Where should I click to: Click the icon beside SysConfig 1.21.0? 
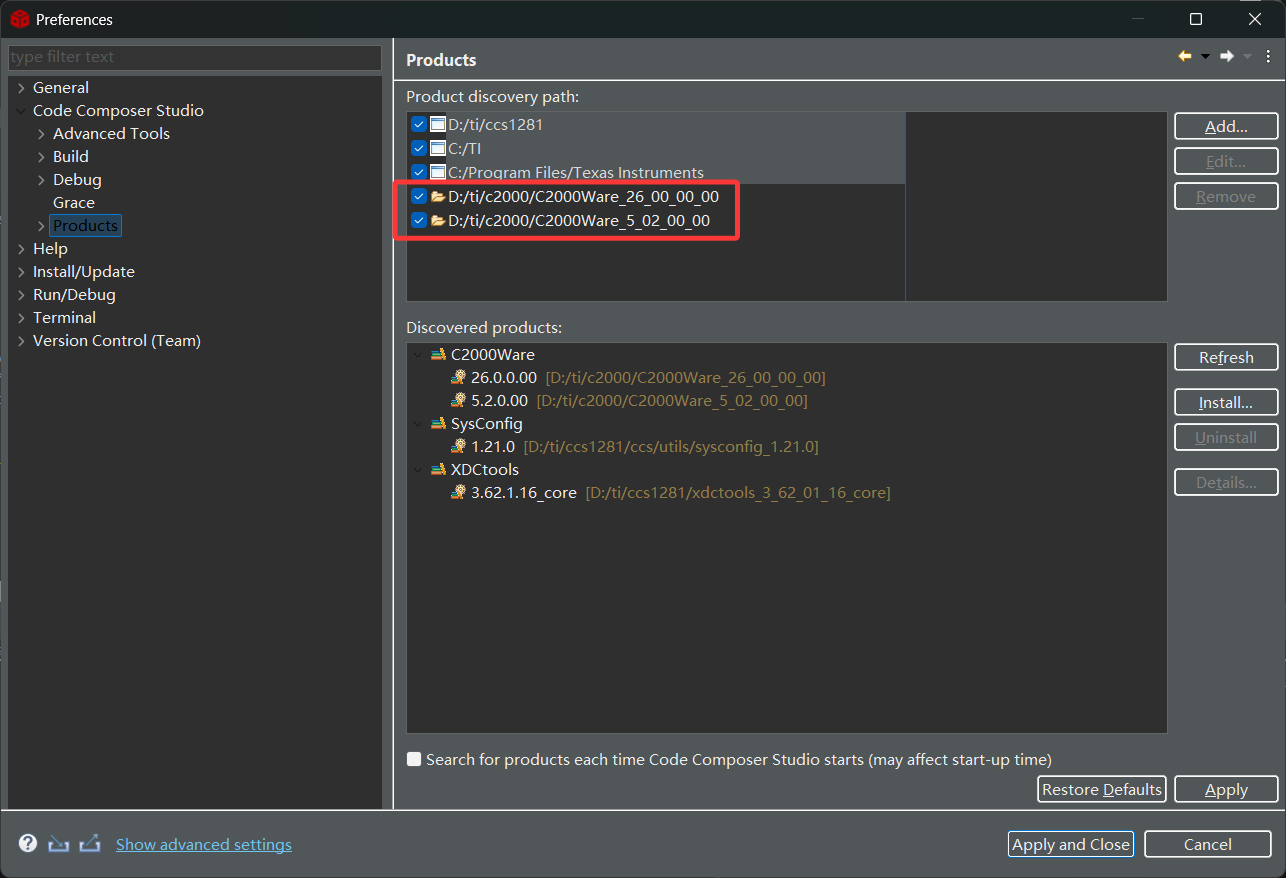459,447
